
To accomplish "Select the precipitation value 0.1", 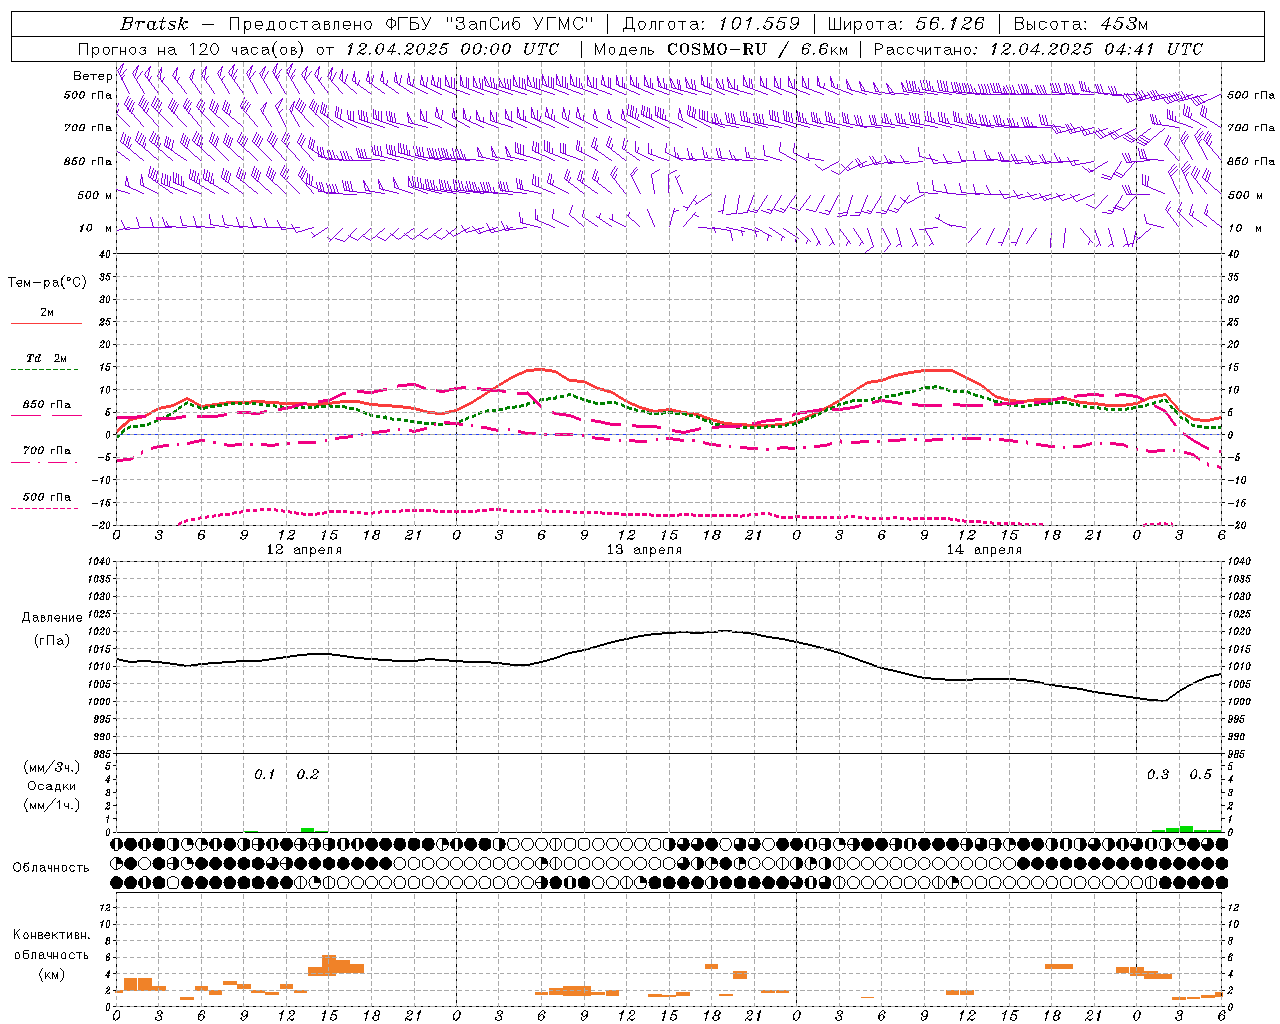I will coord(264,775).
